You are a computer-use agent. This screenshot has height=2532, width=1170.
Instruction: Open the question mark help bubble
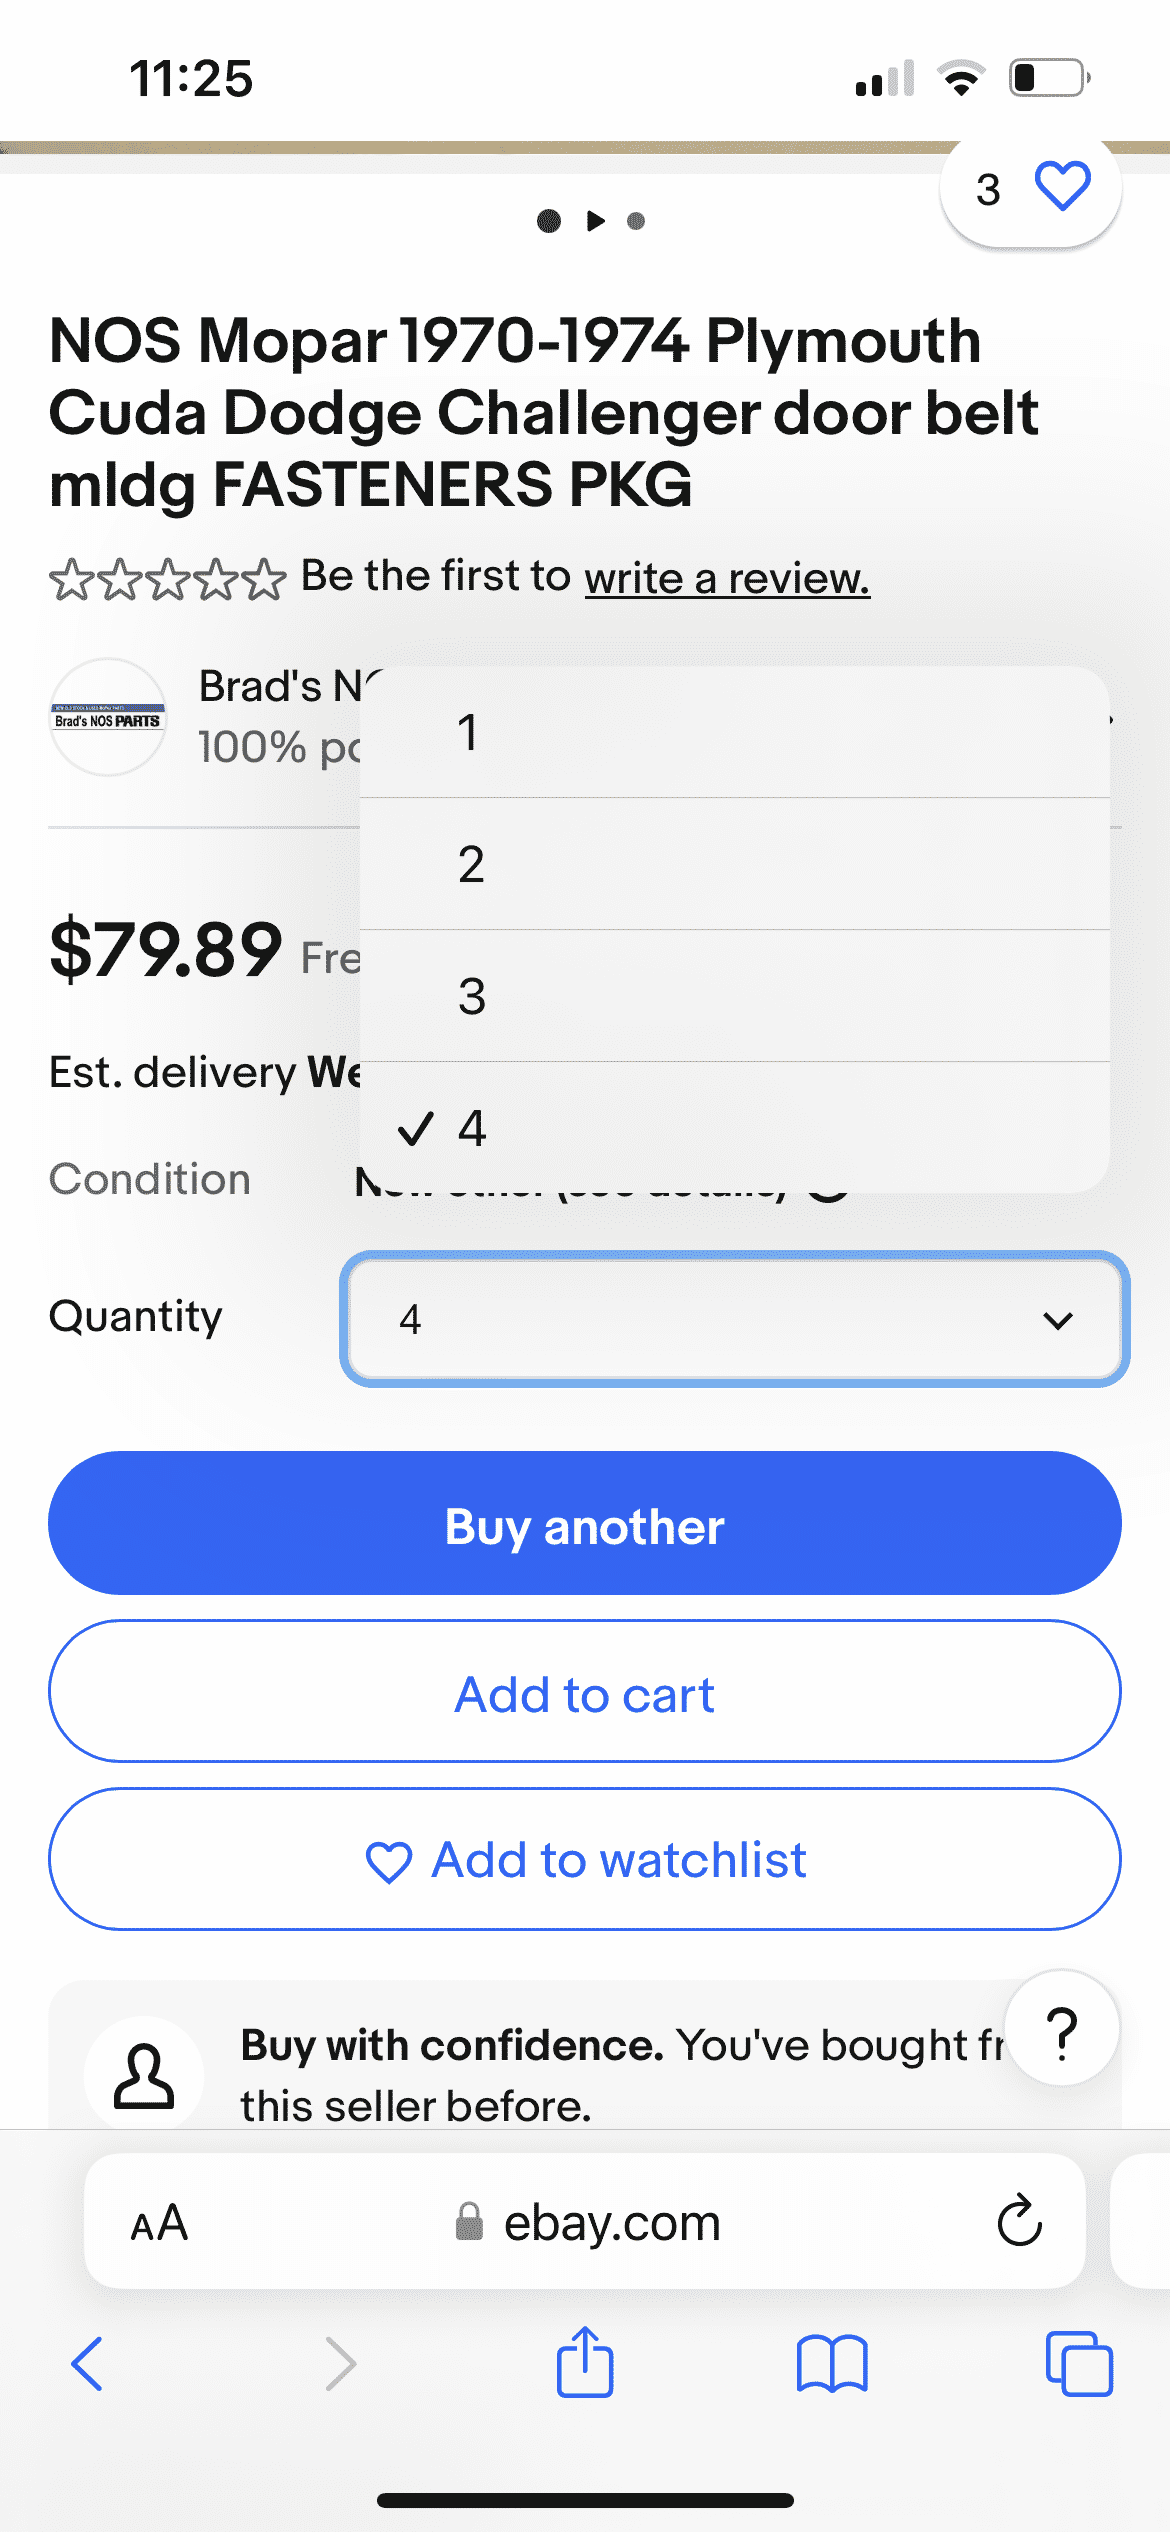(1062, 2028)
